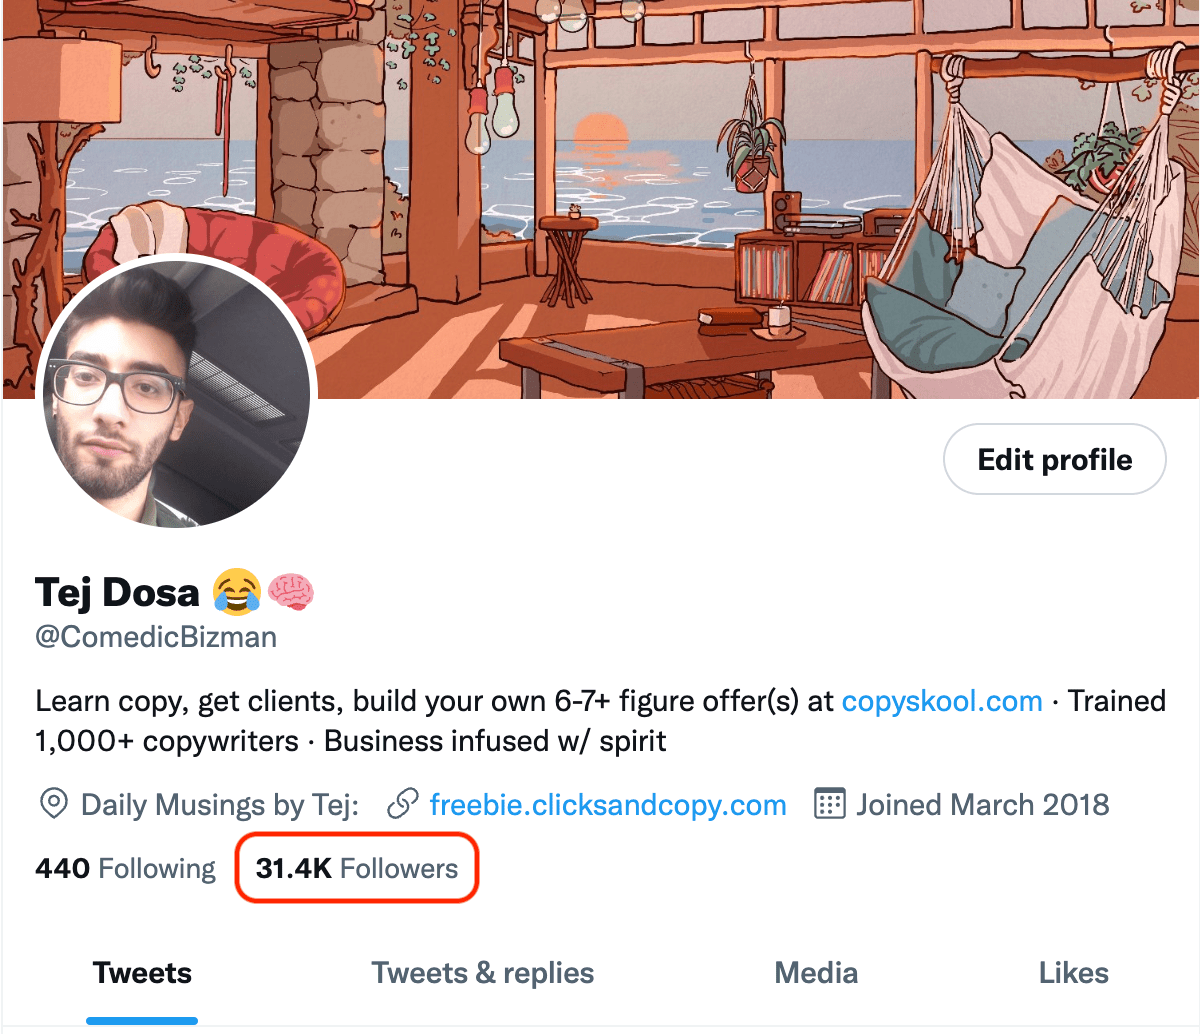The height and width of the screenshot is (1034, 1200).
Task: View the 31.4K Followers list
Action: tap(357, 868)
